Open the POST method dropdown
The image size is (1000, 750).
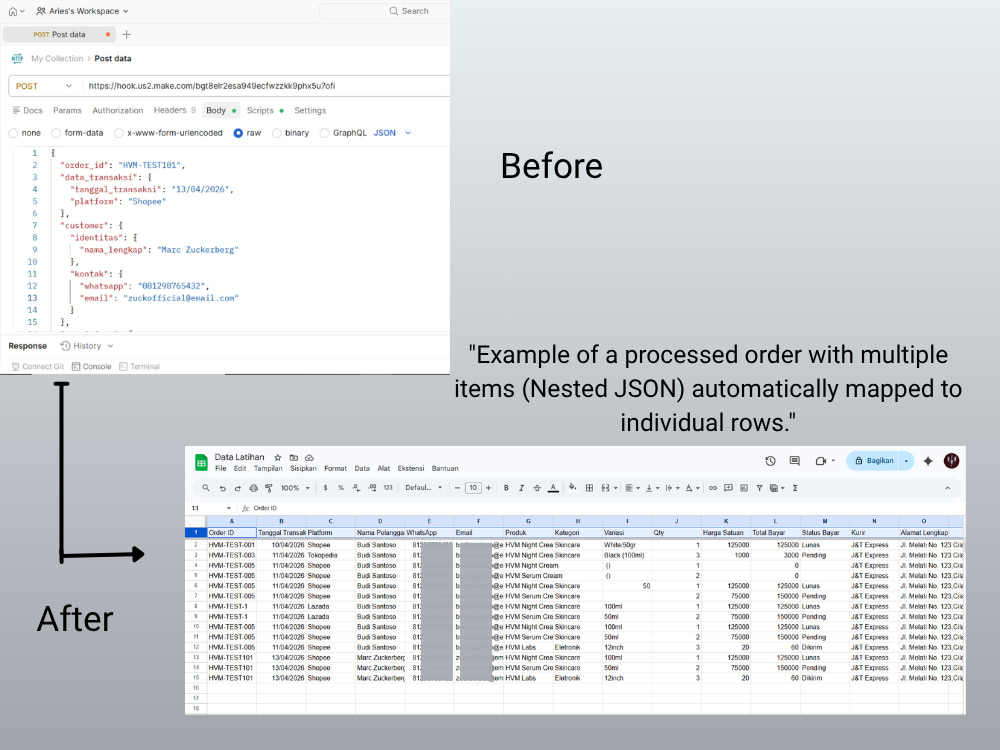point(44,86)
